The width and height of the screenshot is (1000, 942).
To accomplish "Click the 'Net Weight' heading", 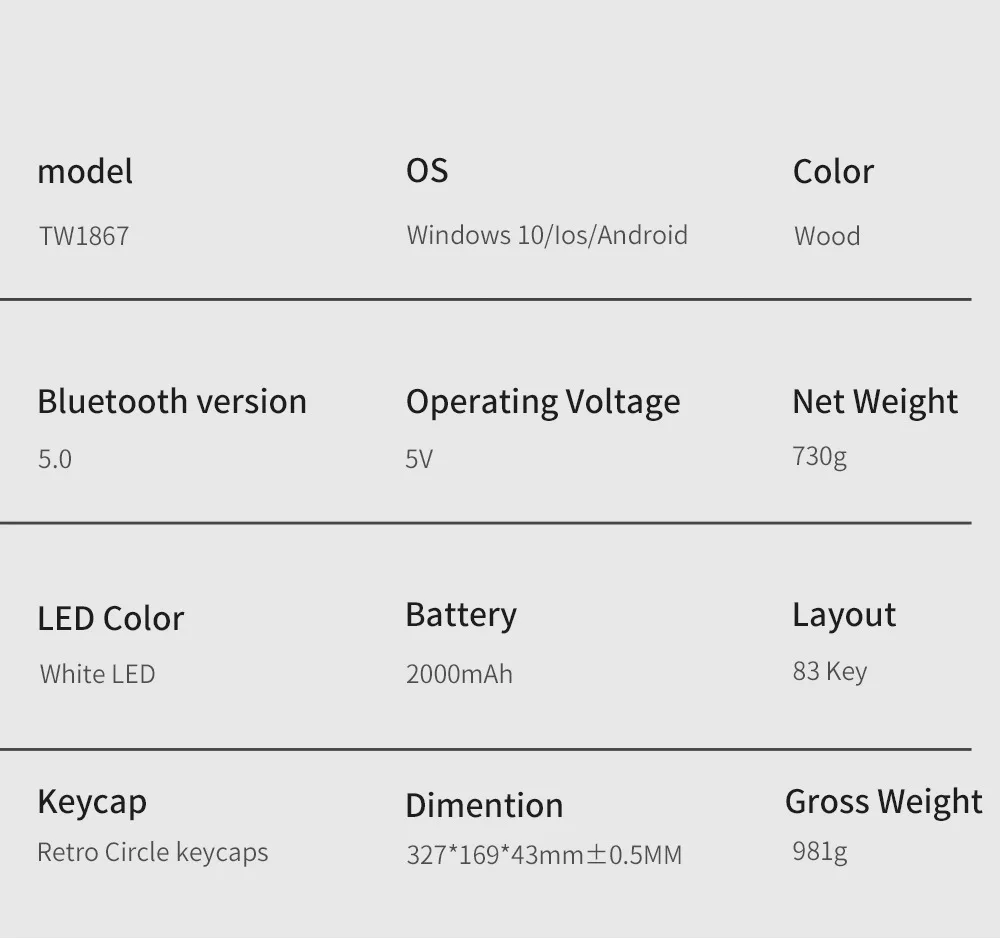I will [x=875, y=402].
